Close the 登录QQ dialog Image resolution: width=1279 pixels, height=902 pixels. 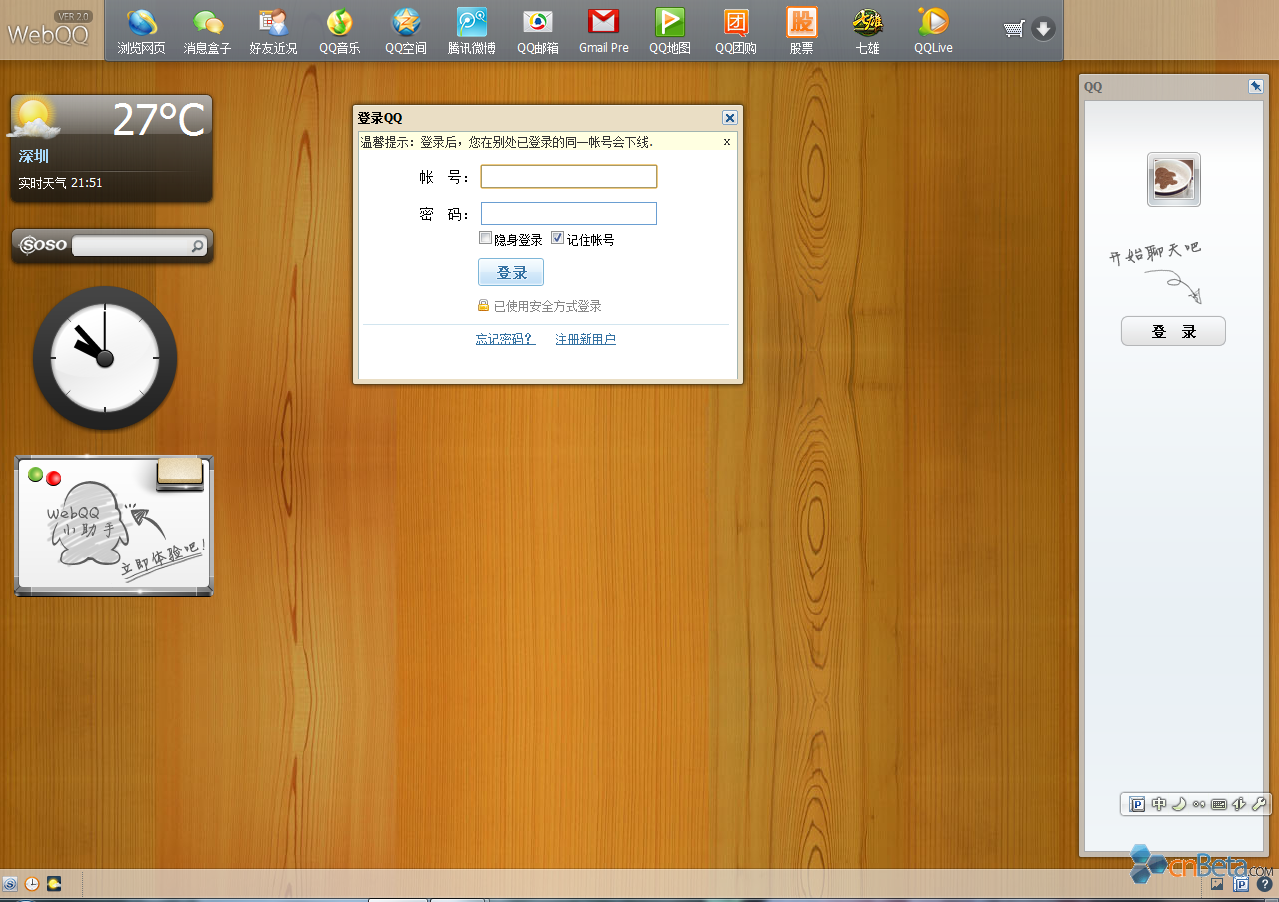tap(730, 118)
